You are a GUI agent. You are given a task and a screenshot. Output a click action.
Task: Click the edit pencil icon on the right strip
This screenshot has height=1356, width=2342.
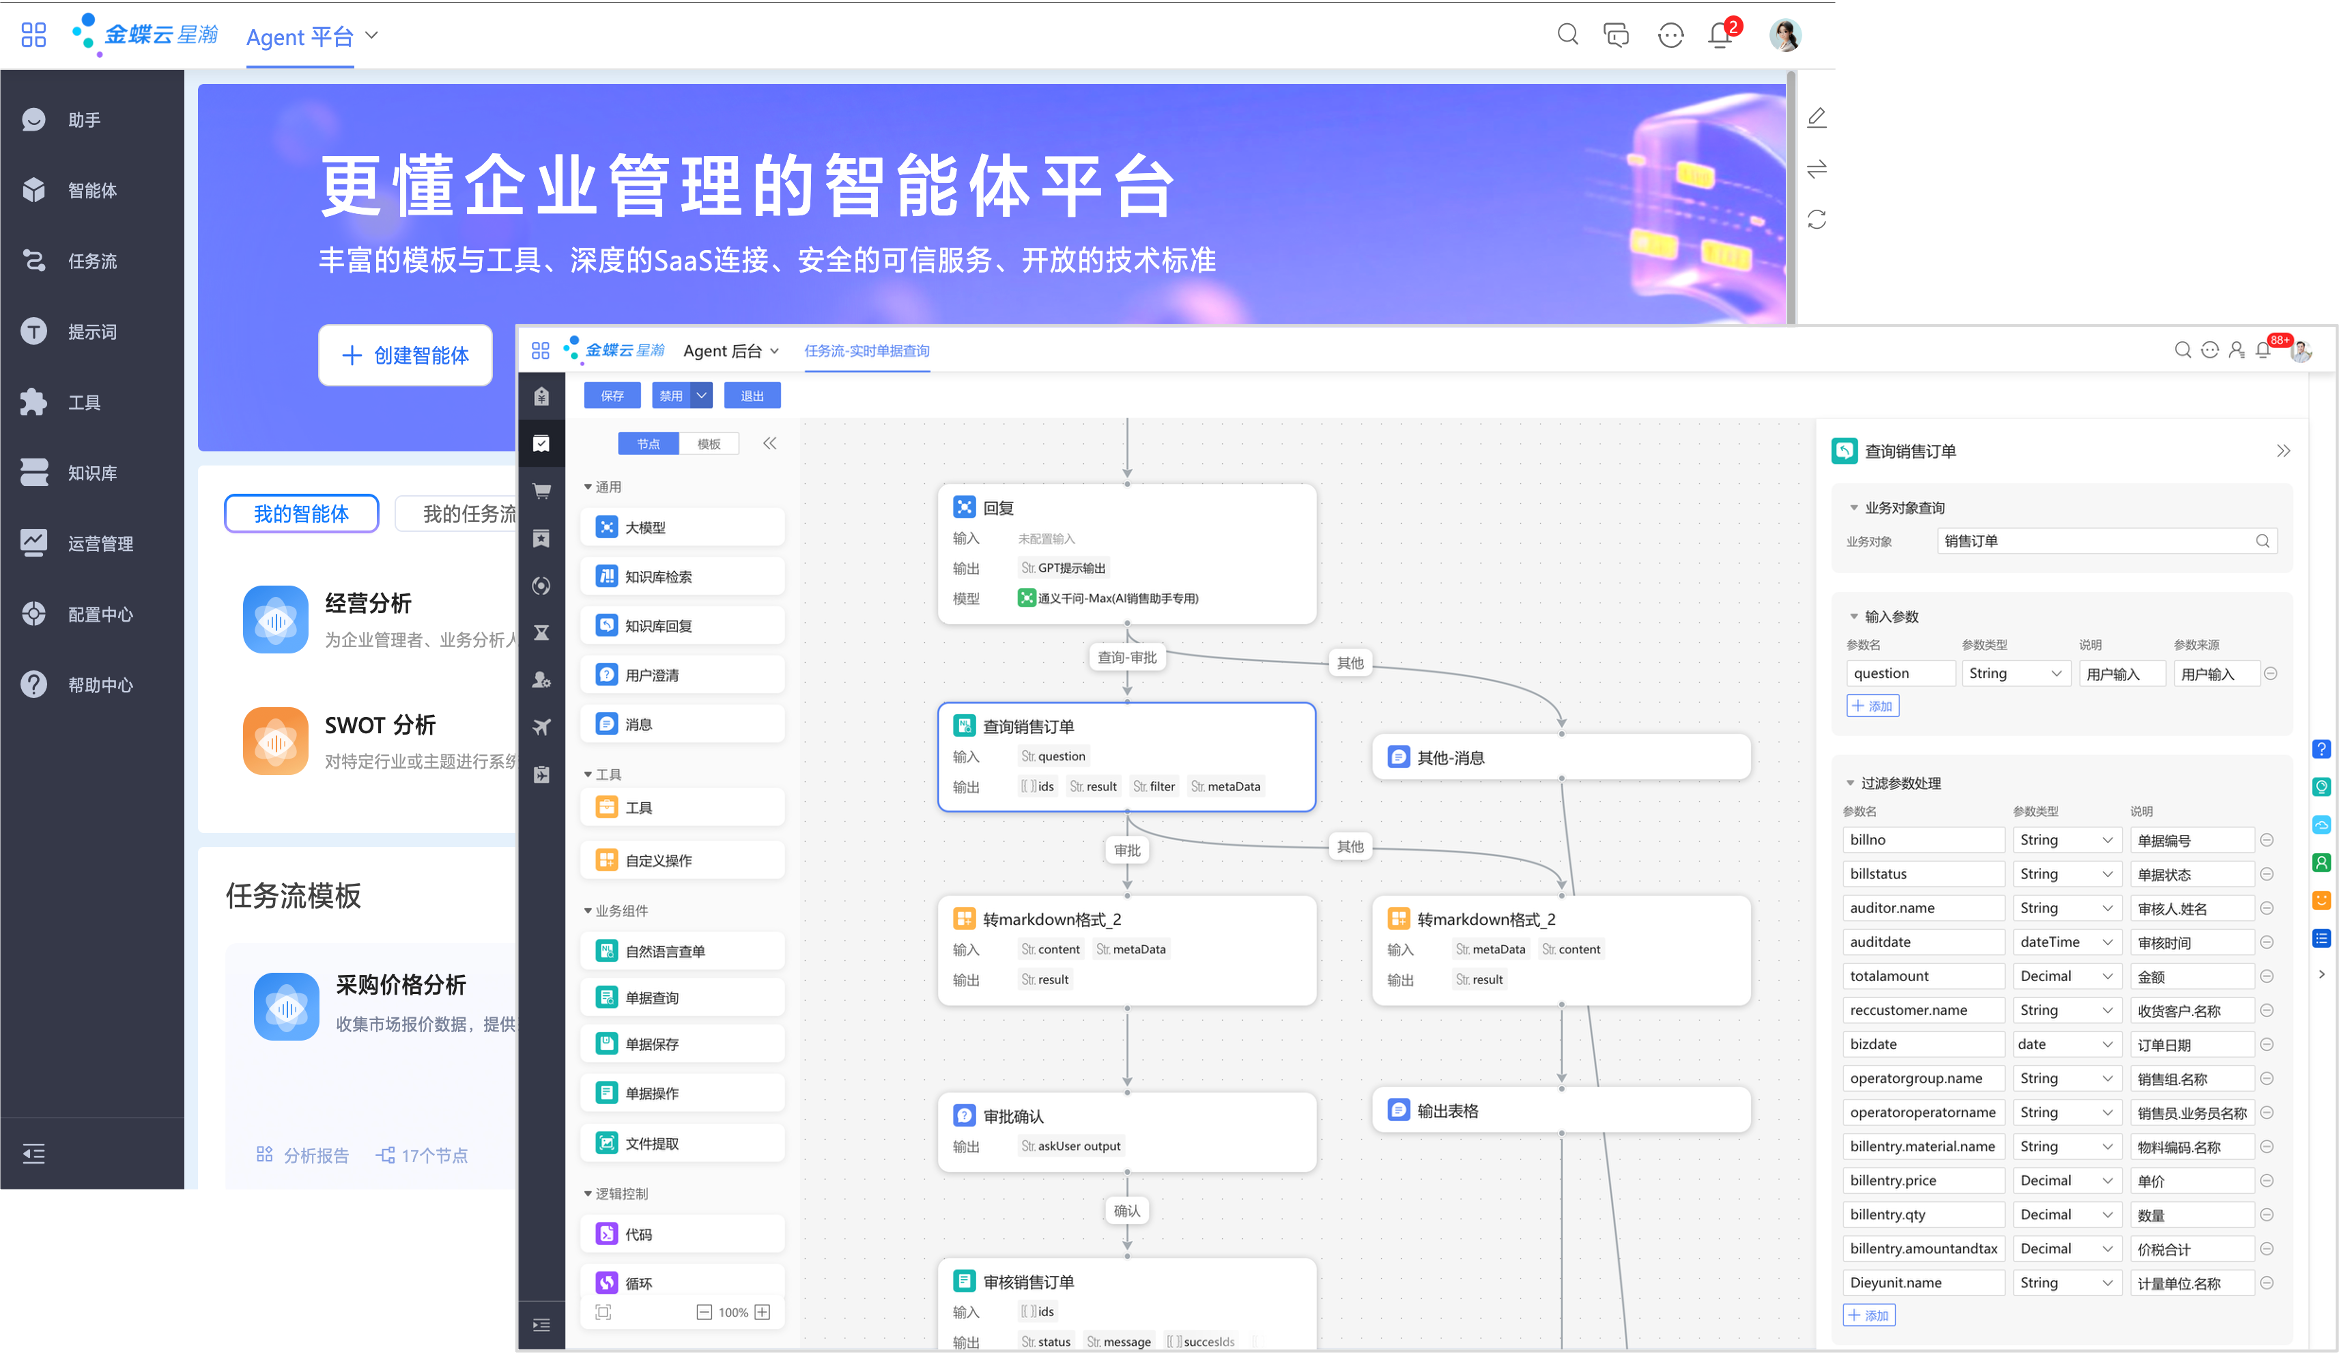(1817, 118)
